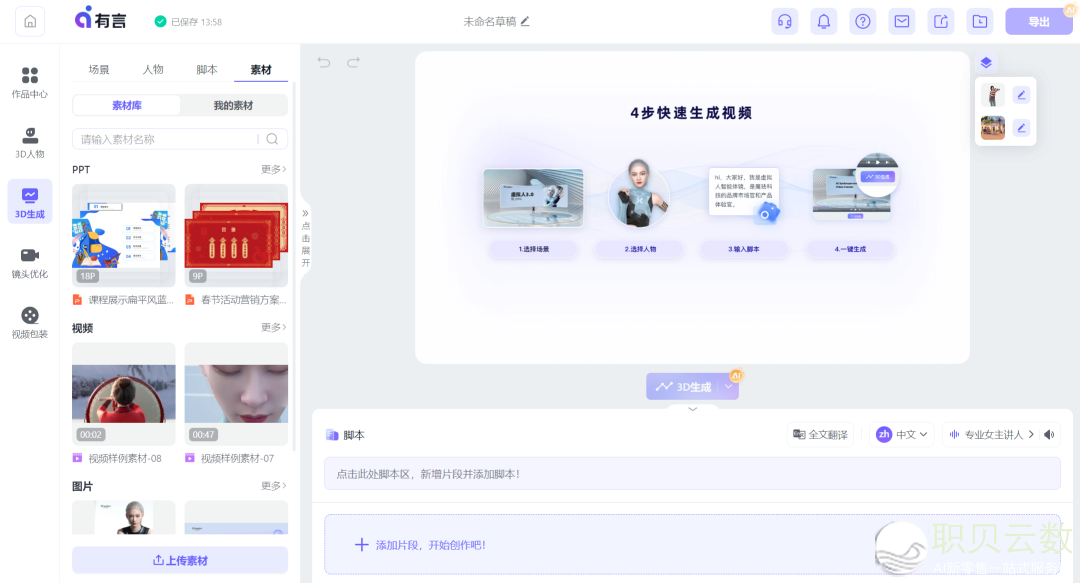Viewport: 1080px width, 583px height.
Task: Click the 上传素材 upload button
Action: (x=180, y=560)
